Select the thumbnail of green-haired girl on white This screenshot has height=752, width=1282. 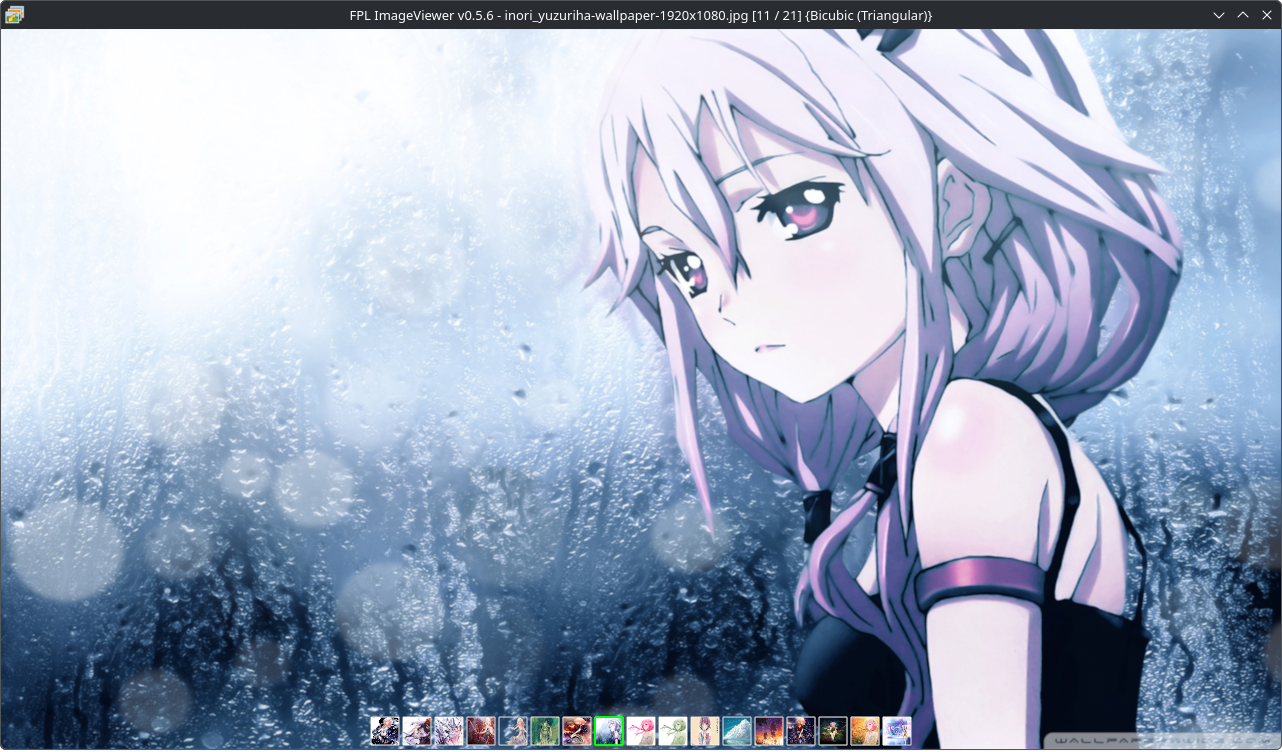673,731
